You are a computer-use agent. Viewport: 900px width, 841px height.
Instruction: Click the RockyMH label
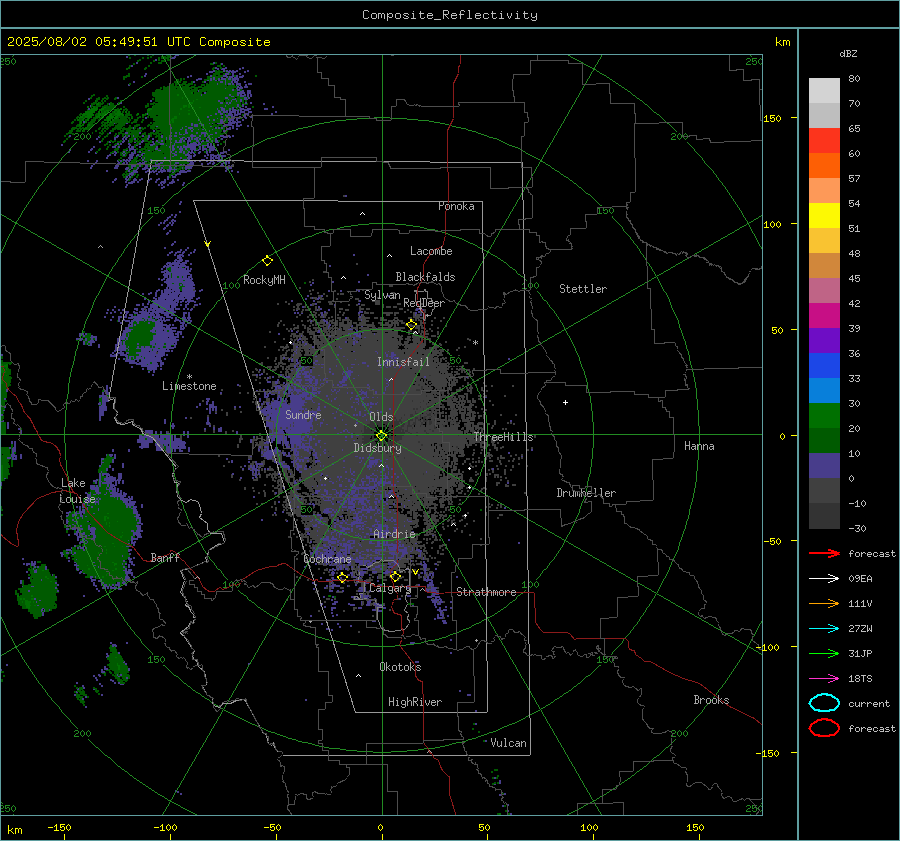(x=264, y=280)
